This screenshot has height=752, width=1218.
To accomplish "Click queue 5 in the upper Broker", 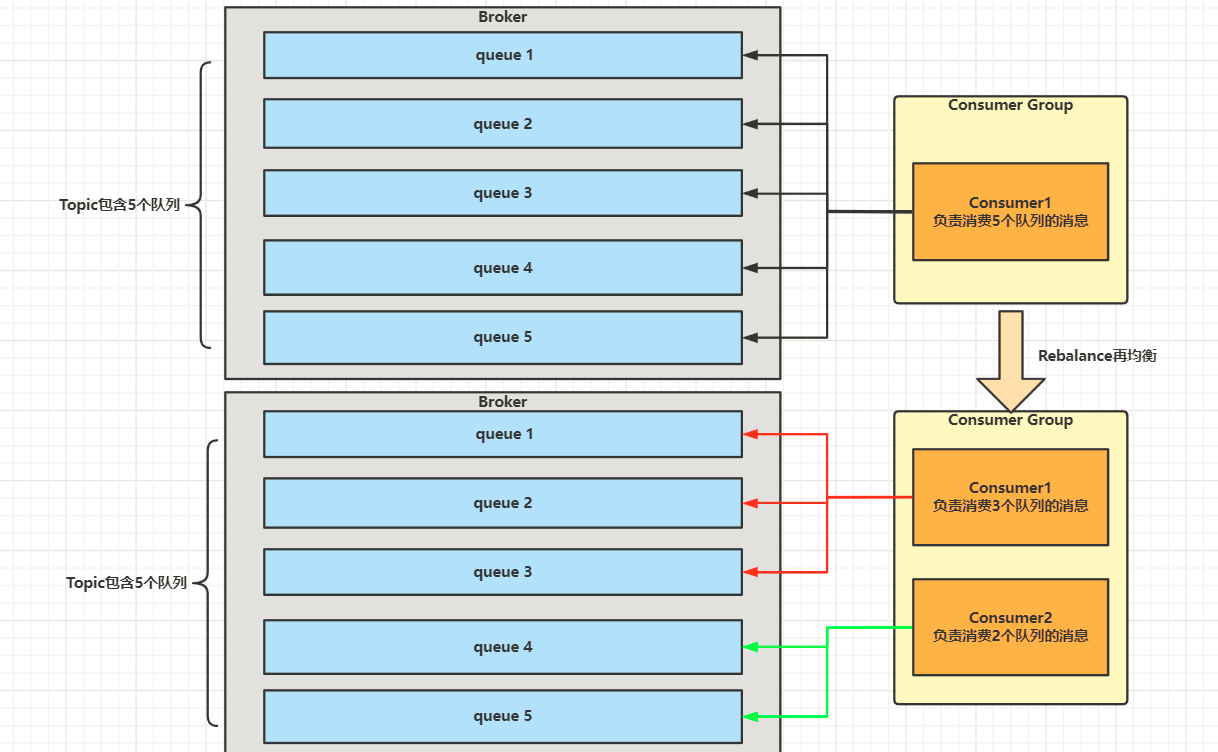I will click(x=503, y=337).
